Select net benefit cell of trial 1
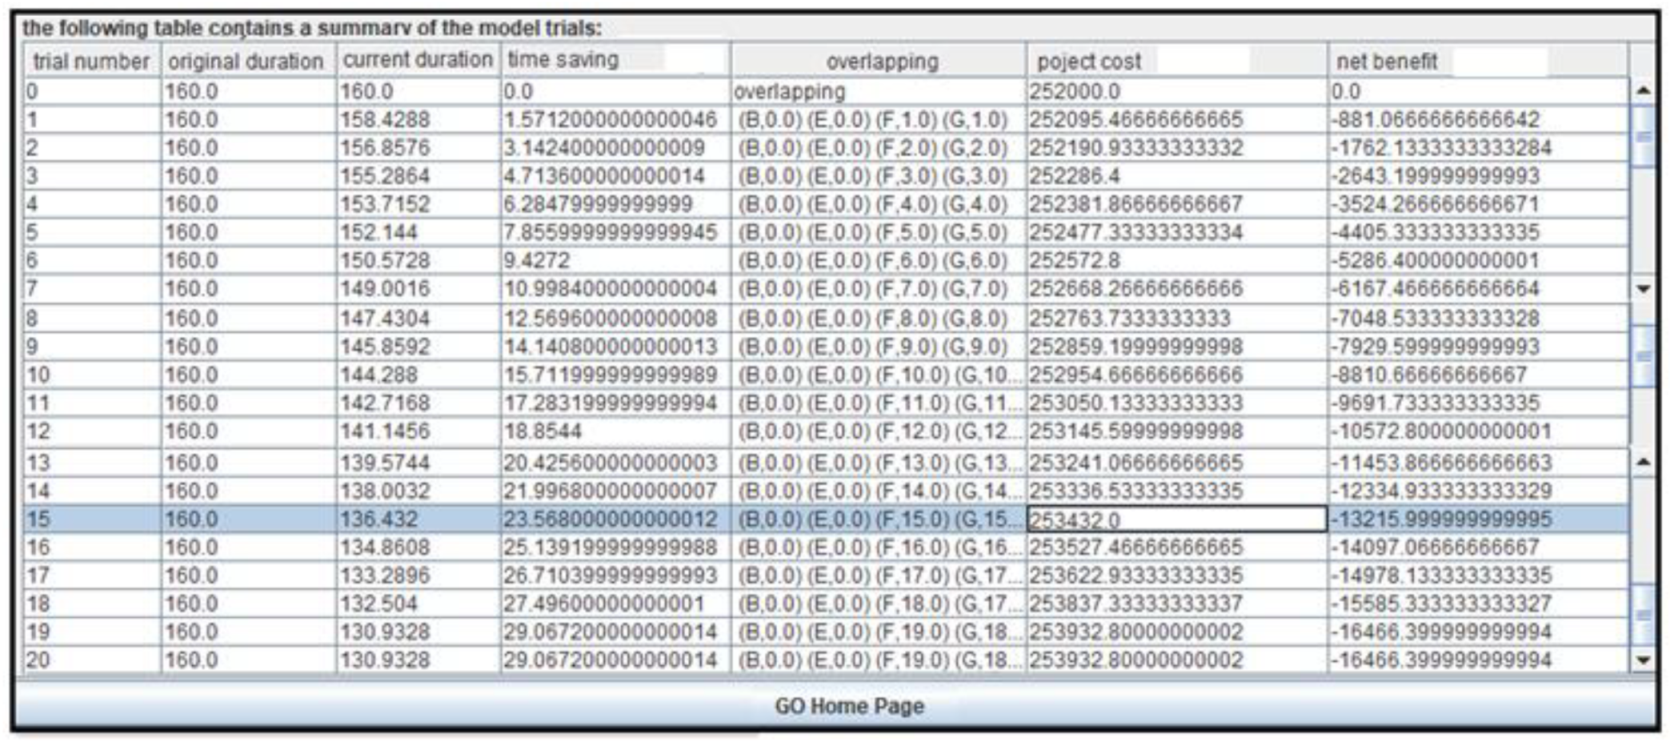This screenshot has width=1670, height=742. (1478, 120)
